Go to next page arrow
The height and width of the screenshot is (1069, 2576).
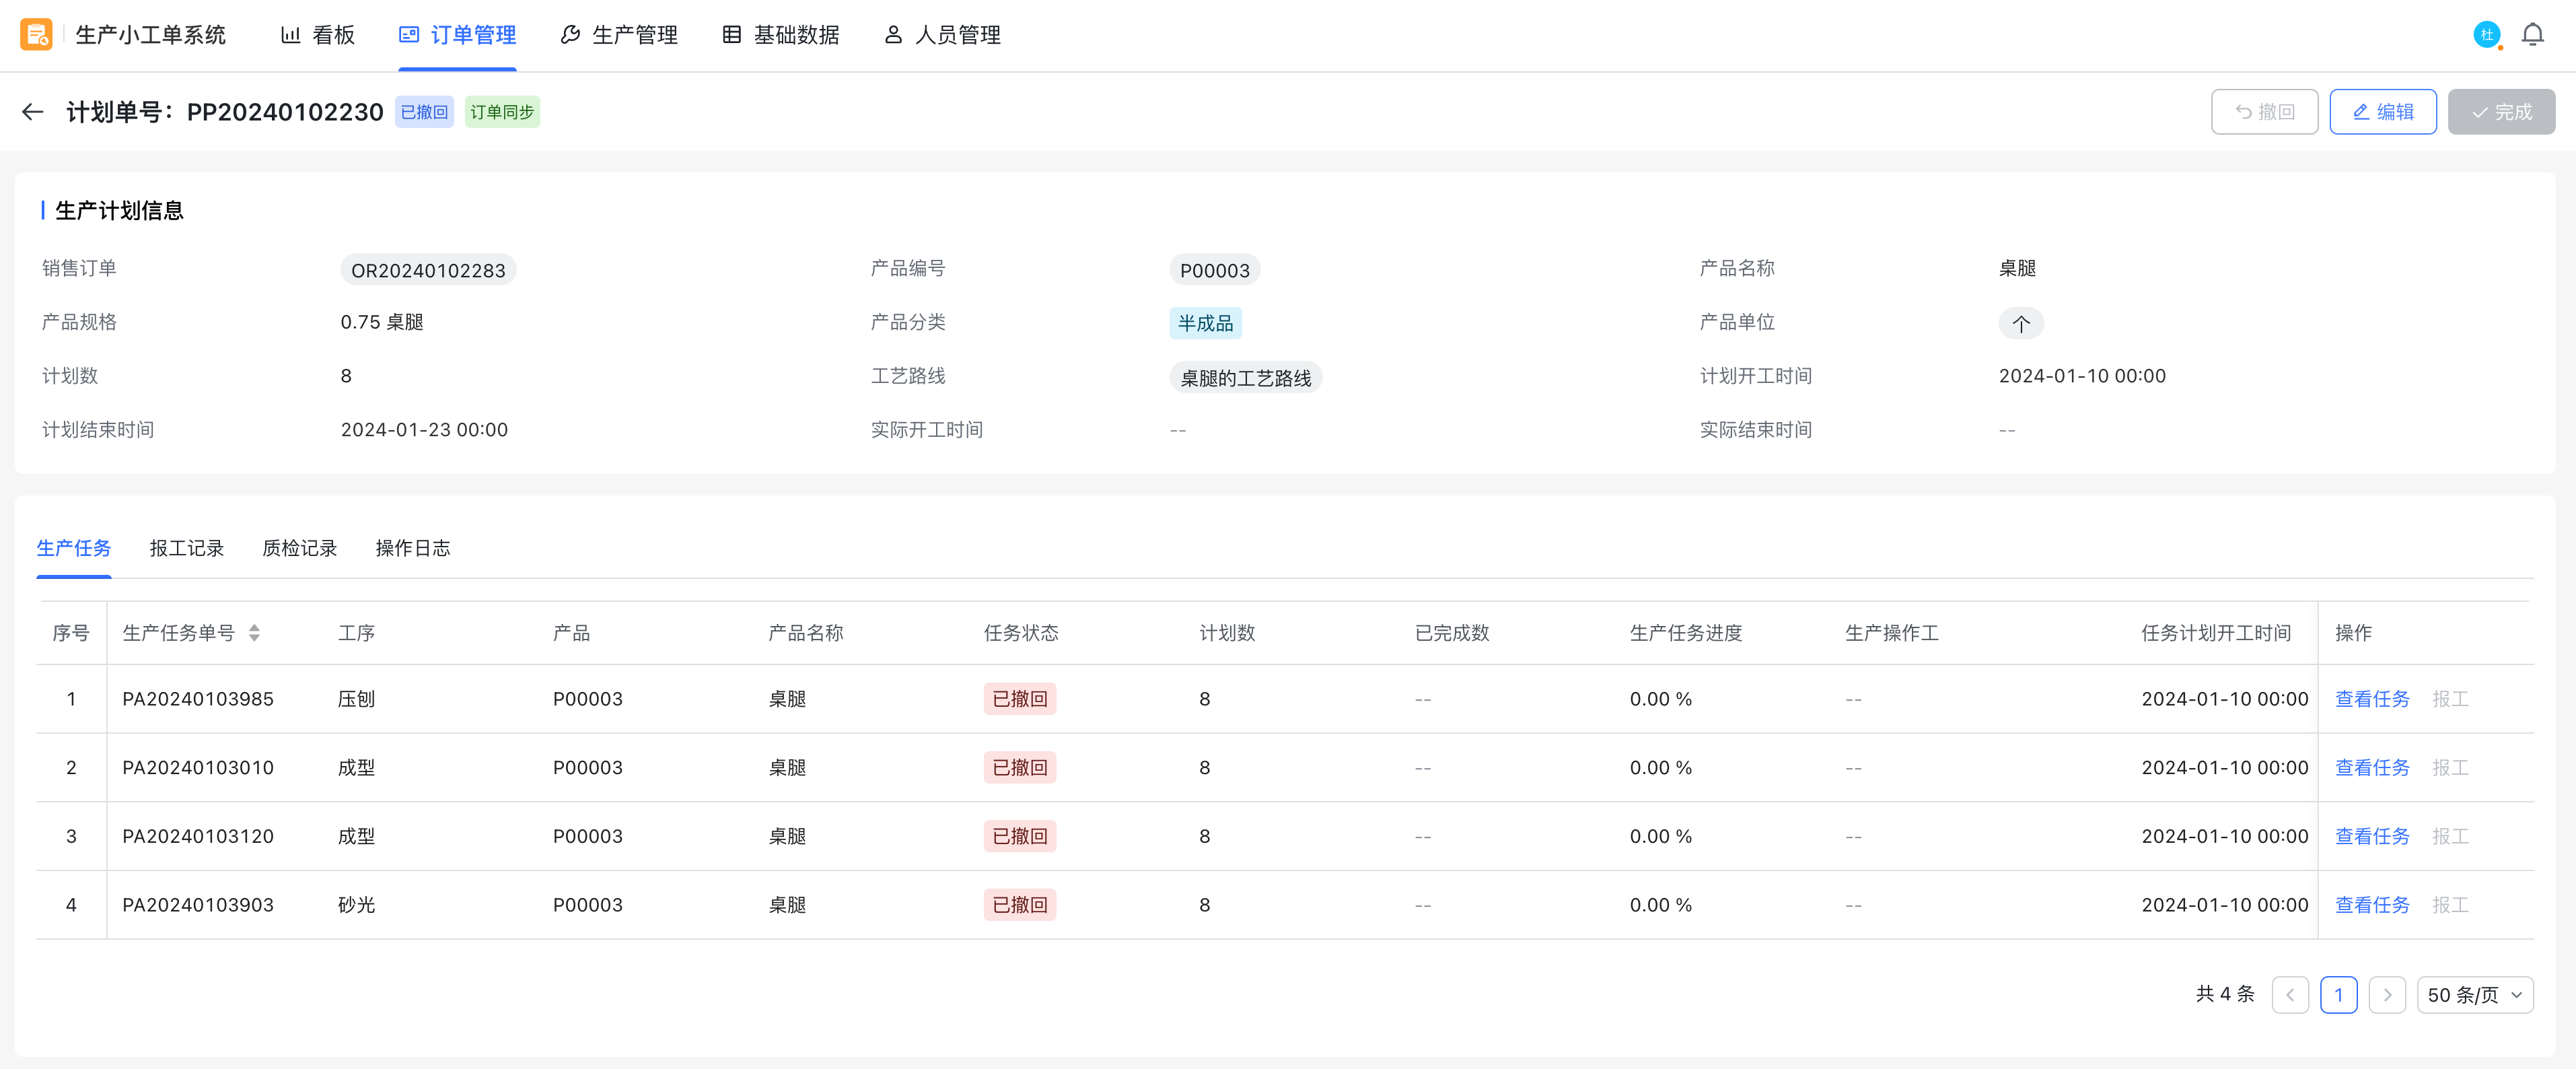2386,995
